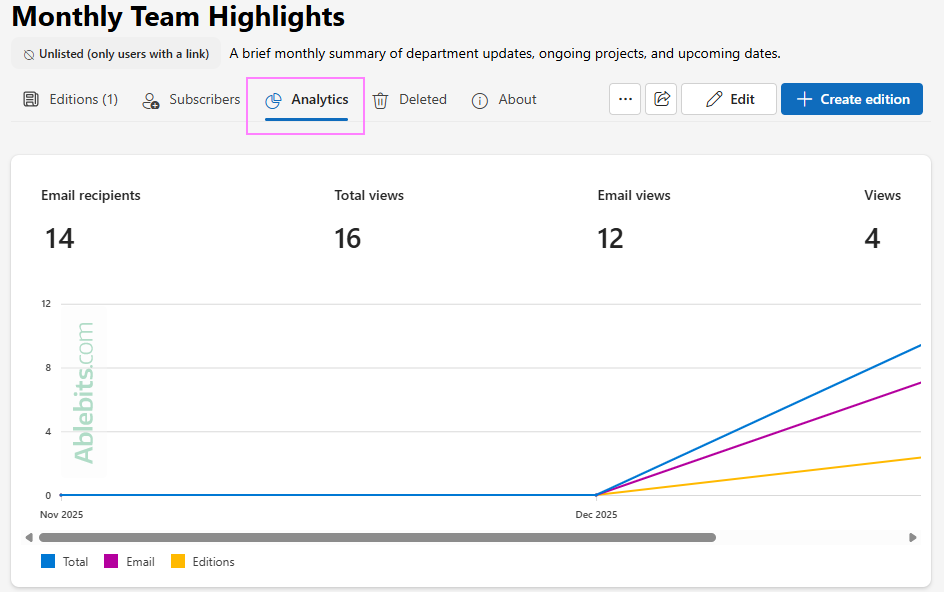Switch to the Subscribers tab

[x=191, y=99]
